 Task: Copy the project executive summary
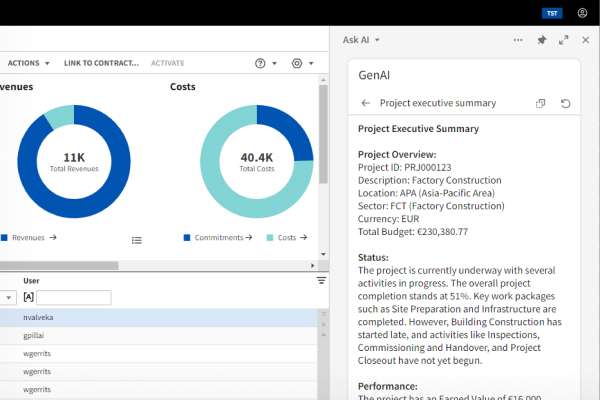pos(541,103)
